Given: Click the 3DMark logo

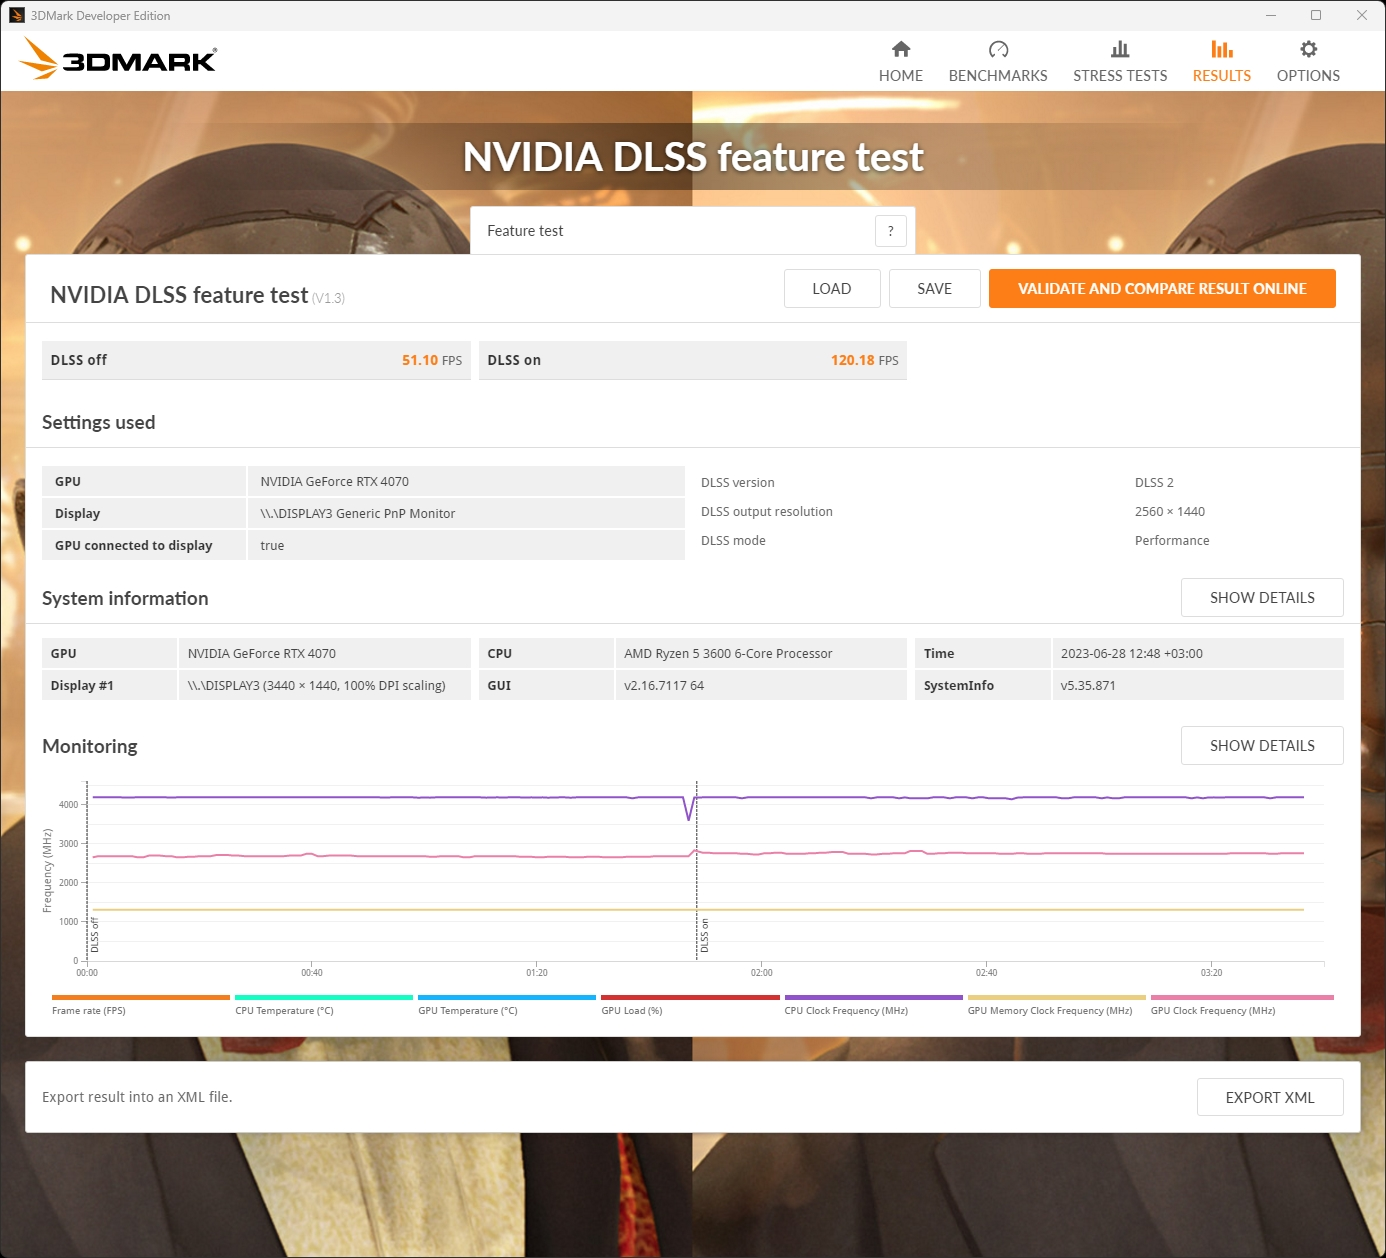Looking at the screenshot, I should click(x=118, y=59).
